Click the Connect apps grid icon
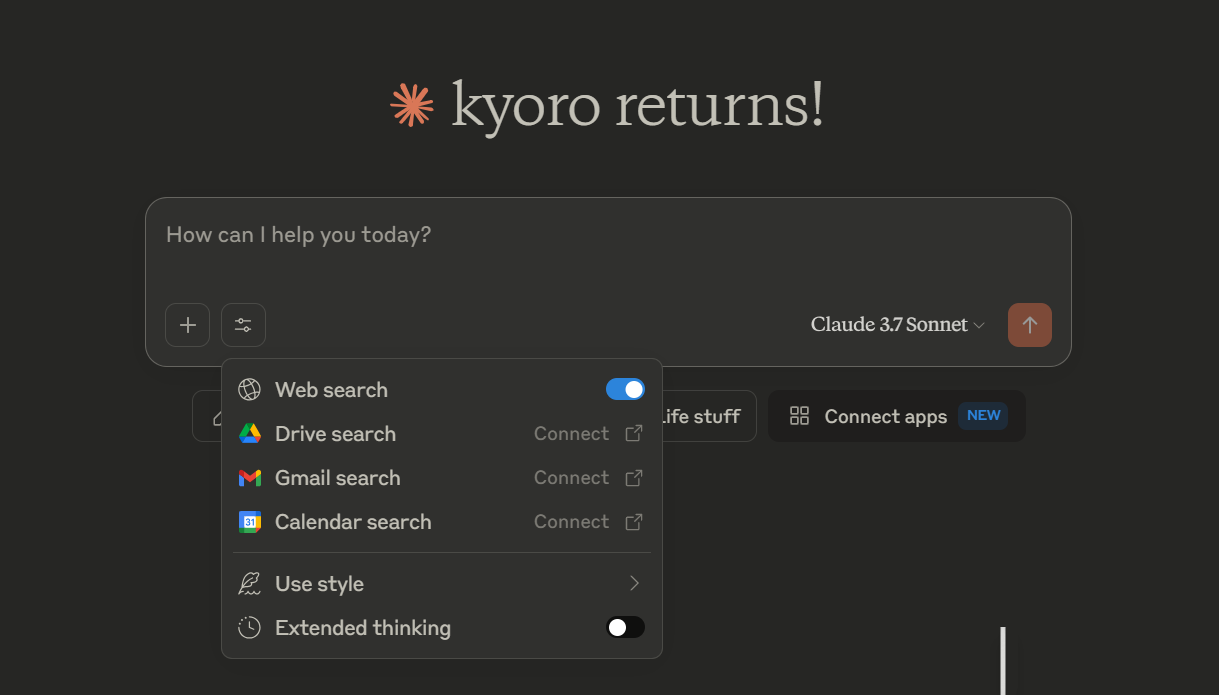1219x695 pixels. [x=799, y=416]
